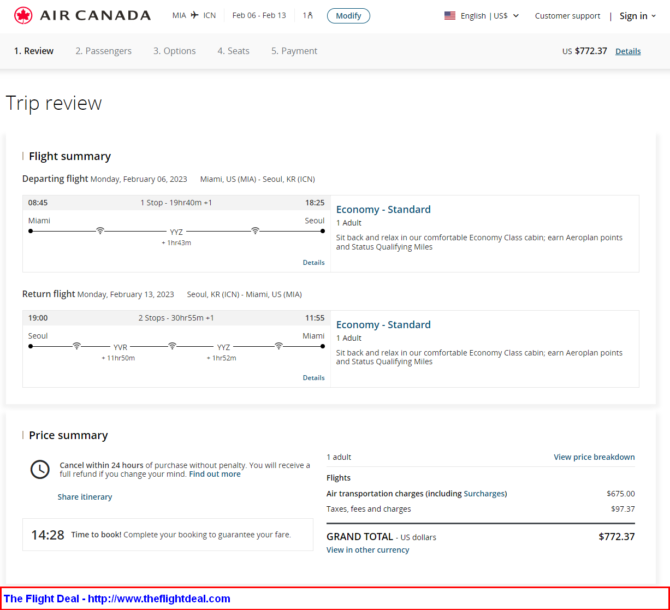Viewport: 670px width, 610px height.
Task: Click View price breakdown
Action: click(x=594, y=457)
